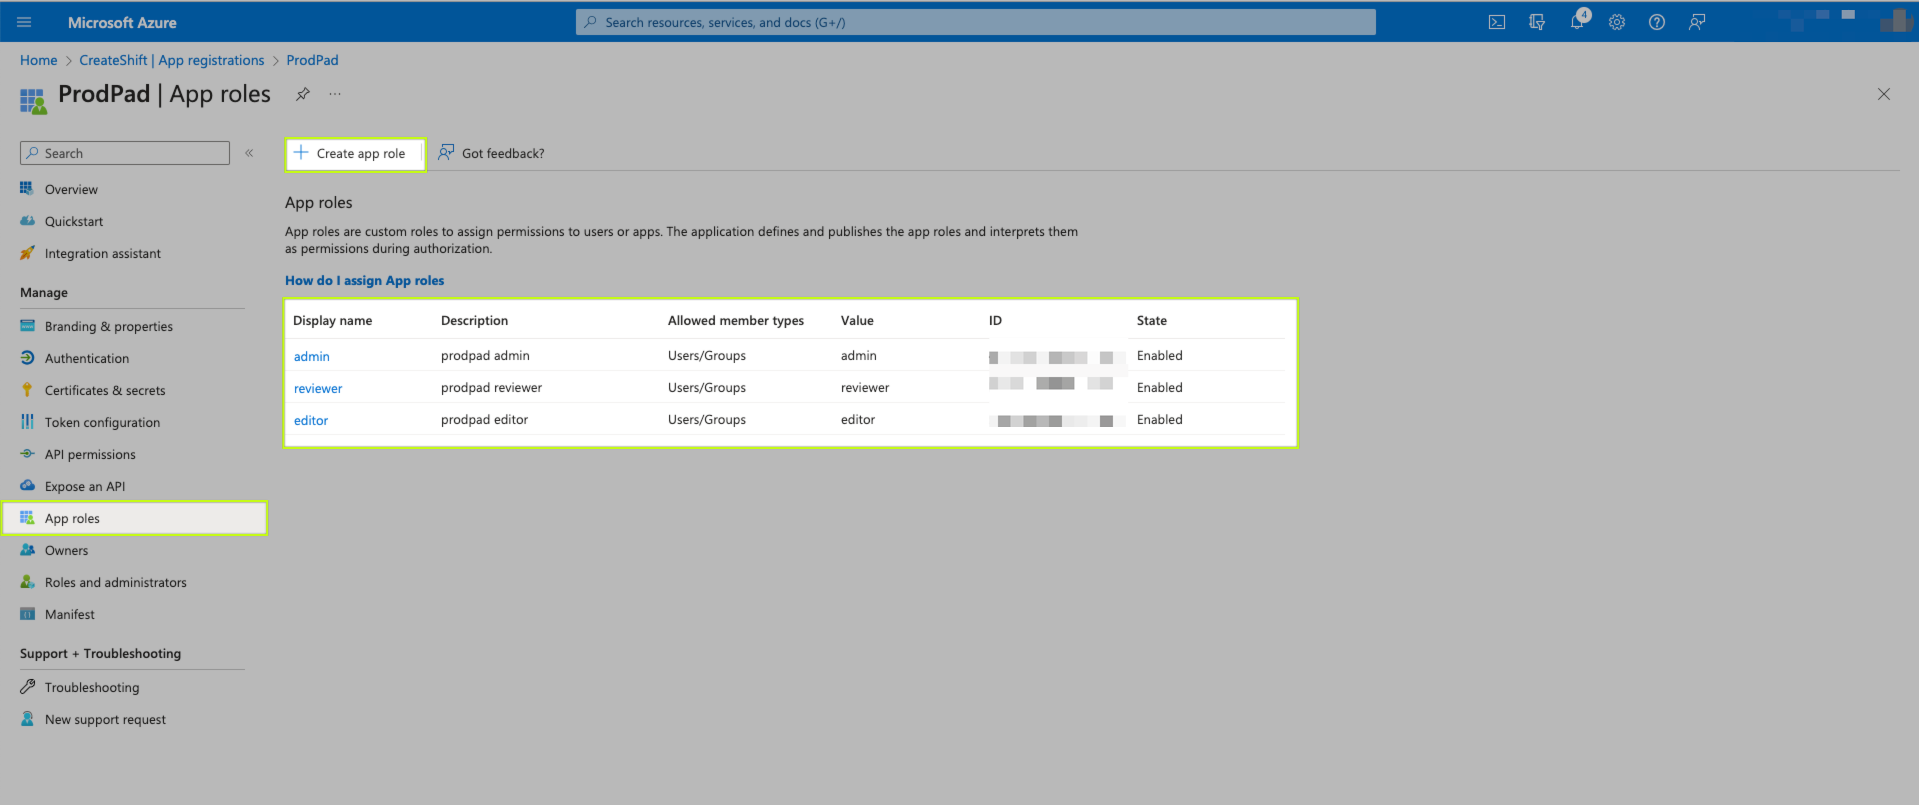
Task: Open Quickstart page
Action: [x=74, y=221]
